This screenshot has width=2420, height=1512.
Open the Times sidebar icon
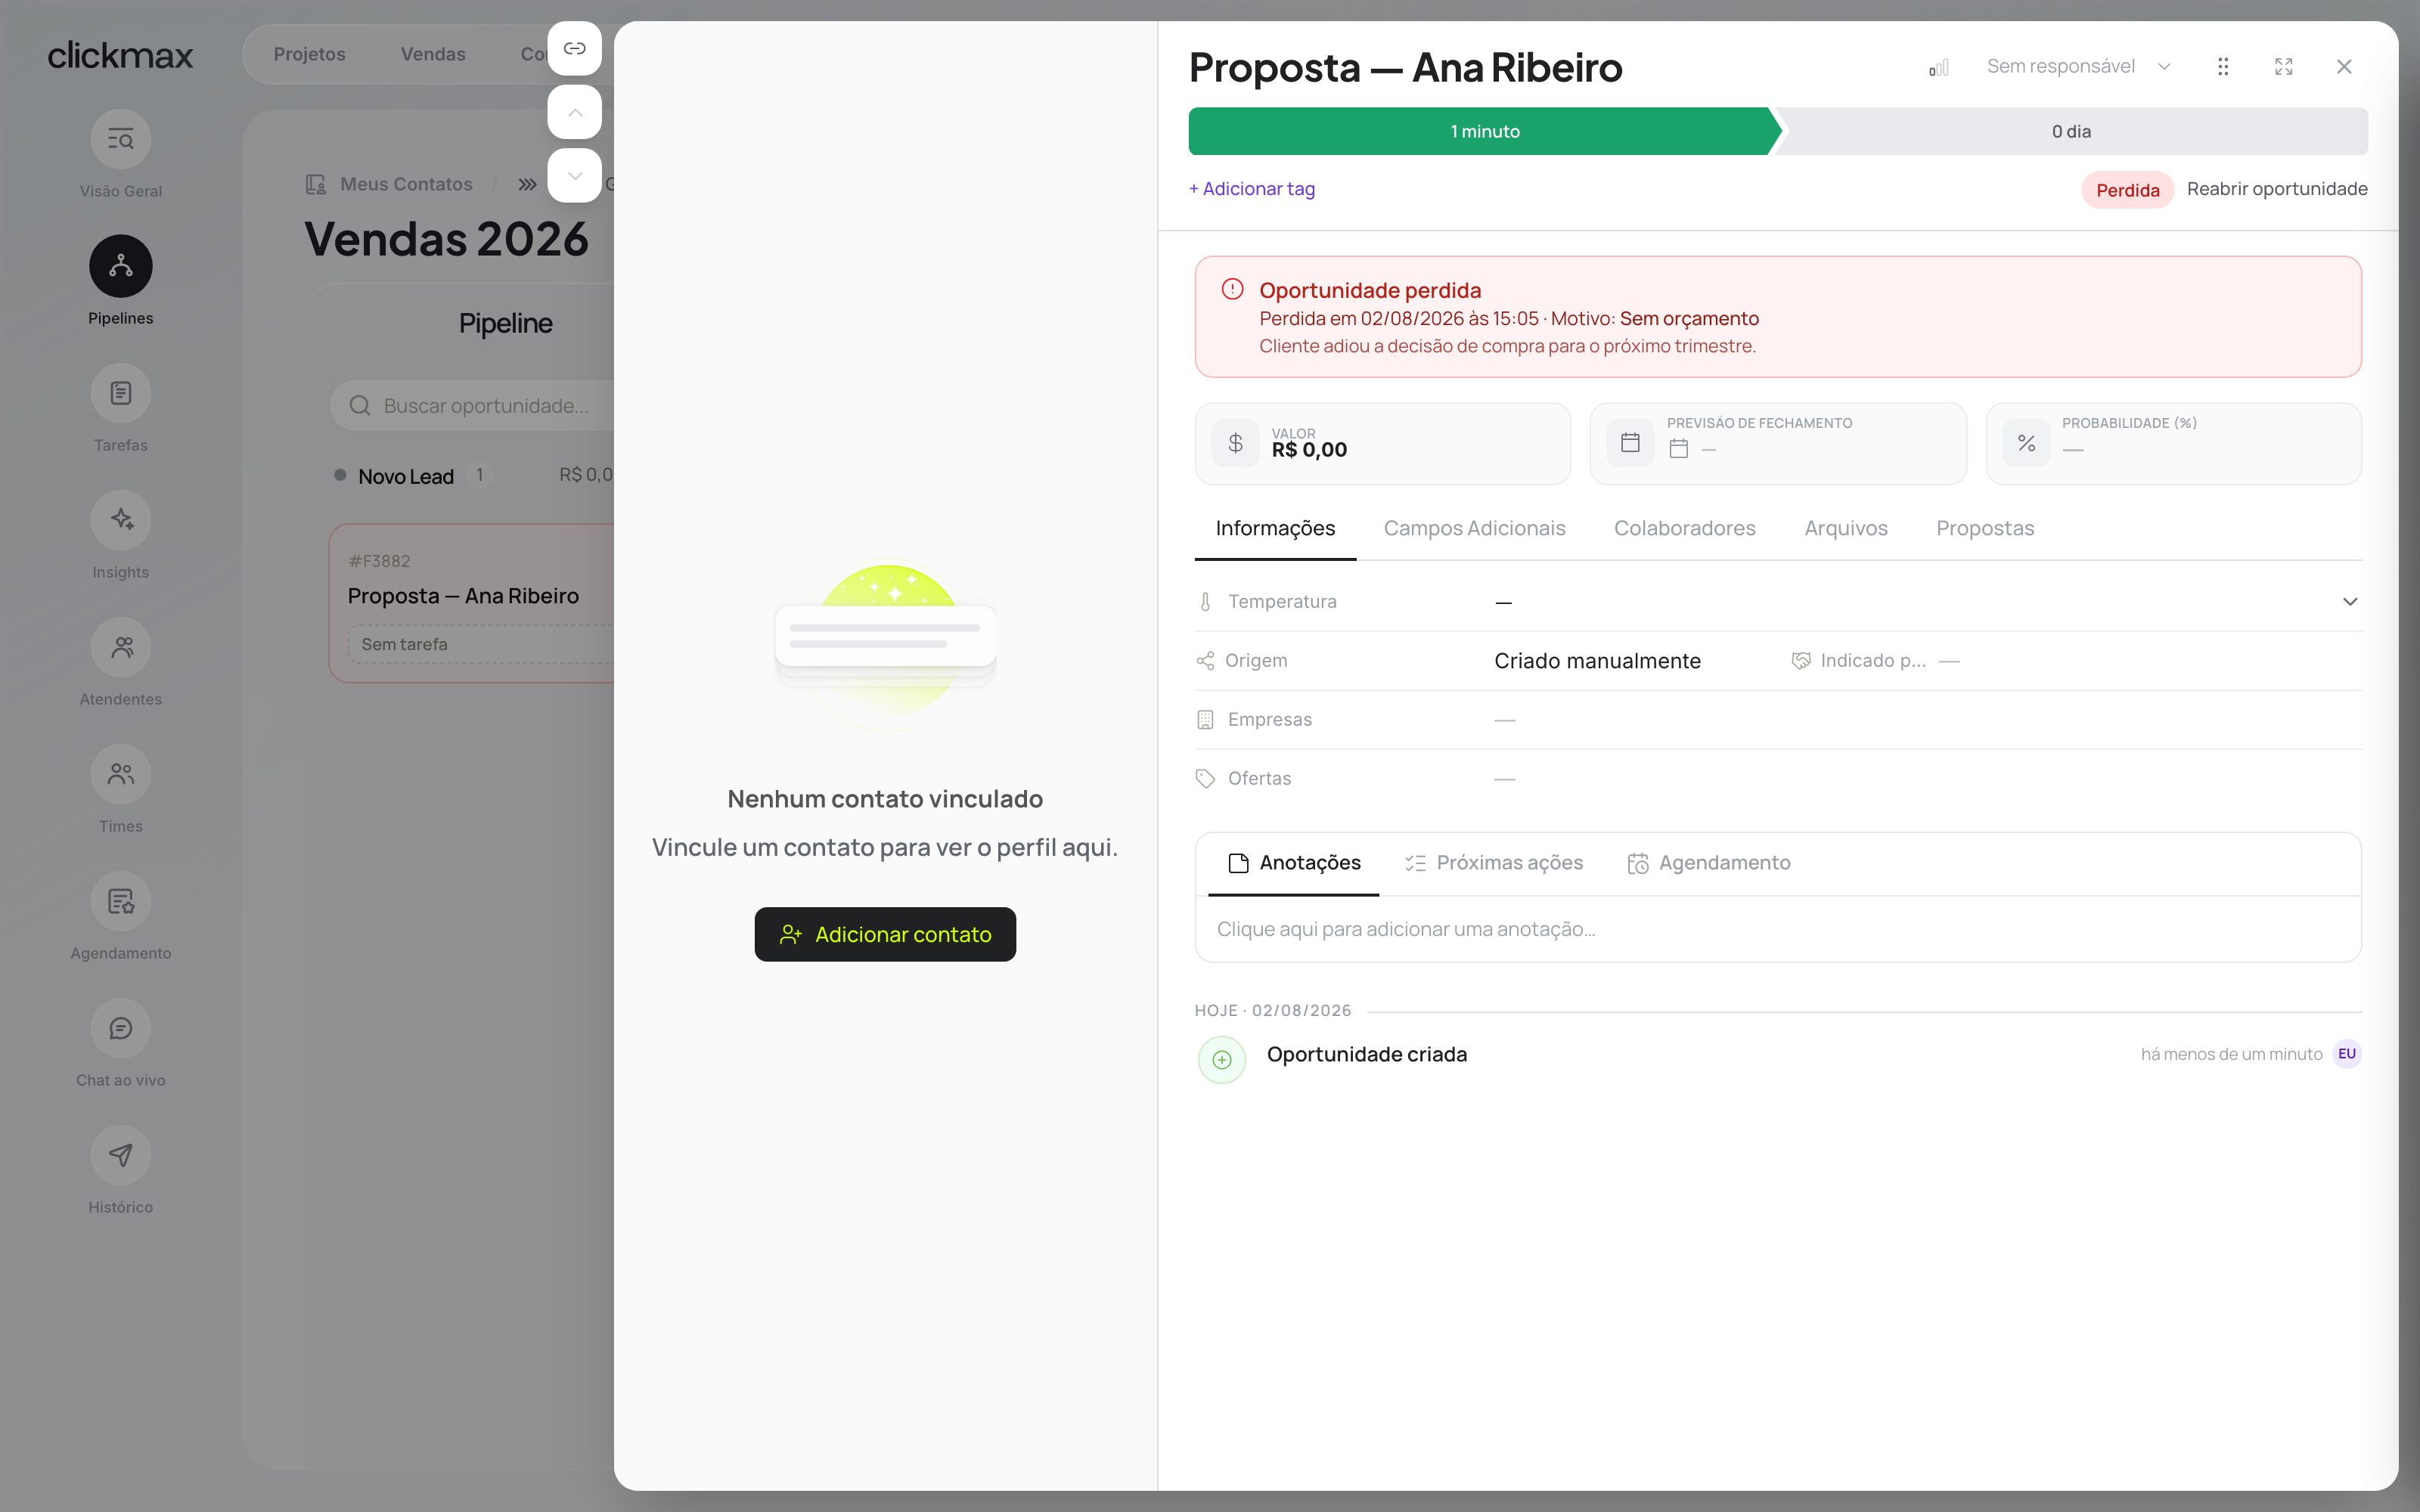coord(120,774)
